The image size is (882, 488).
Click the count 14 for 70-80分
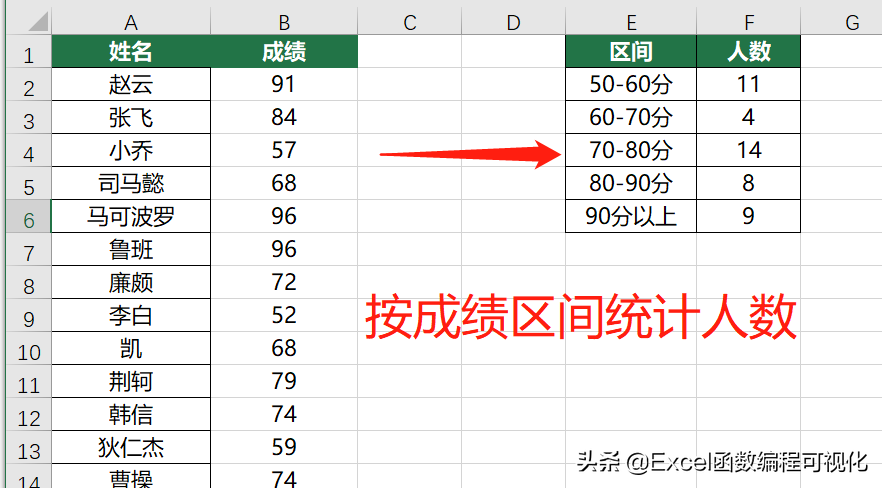[749, 151]
